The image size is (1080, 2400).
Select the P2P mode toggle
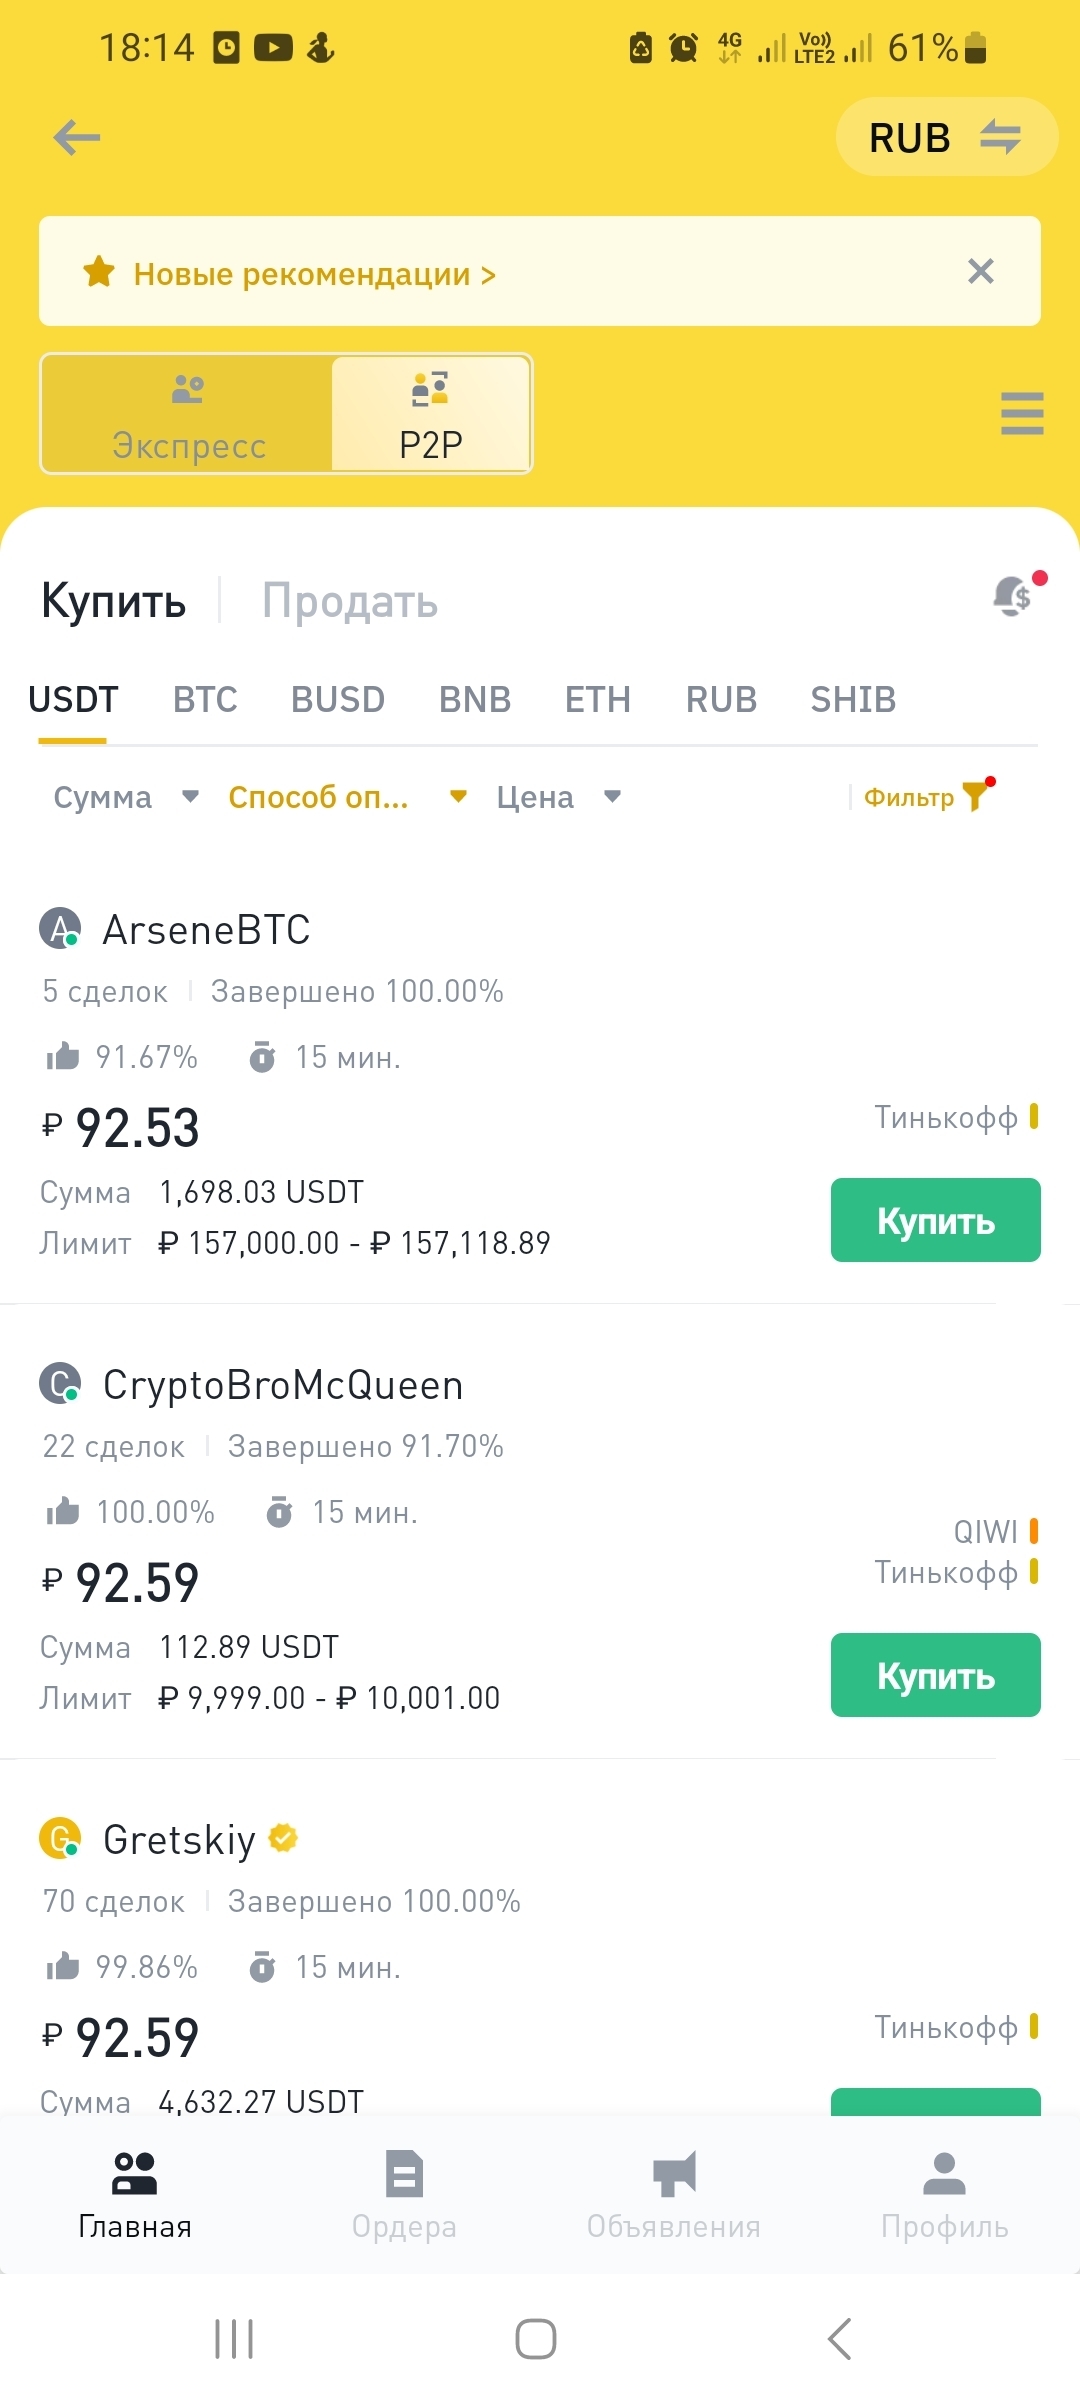click(x=431, y=414)
